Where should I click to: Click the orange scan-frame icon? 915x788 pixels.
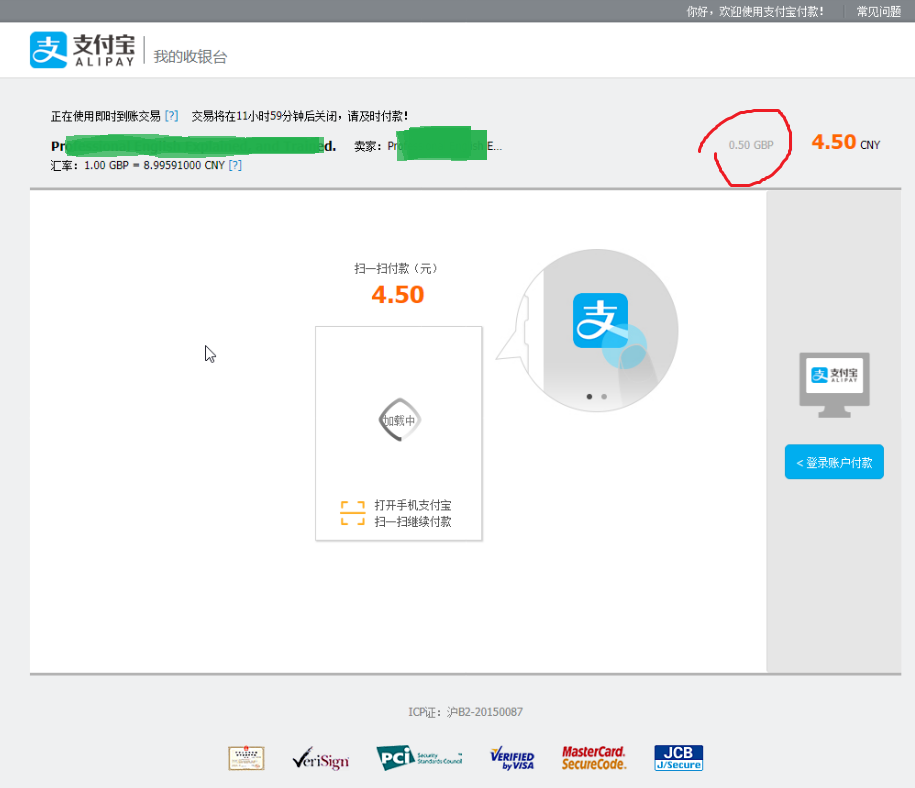click(352, 513)
